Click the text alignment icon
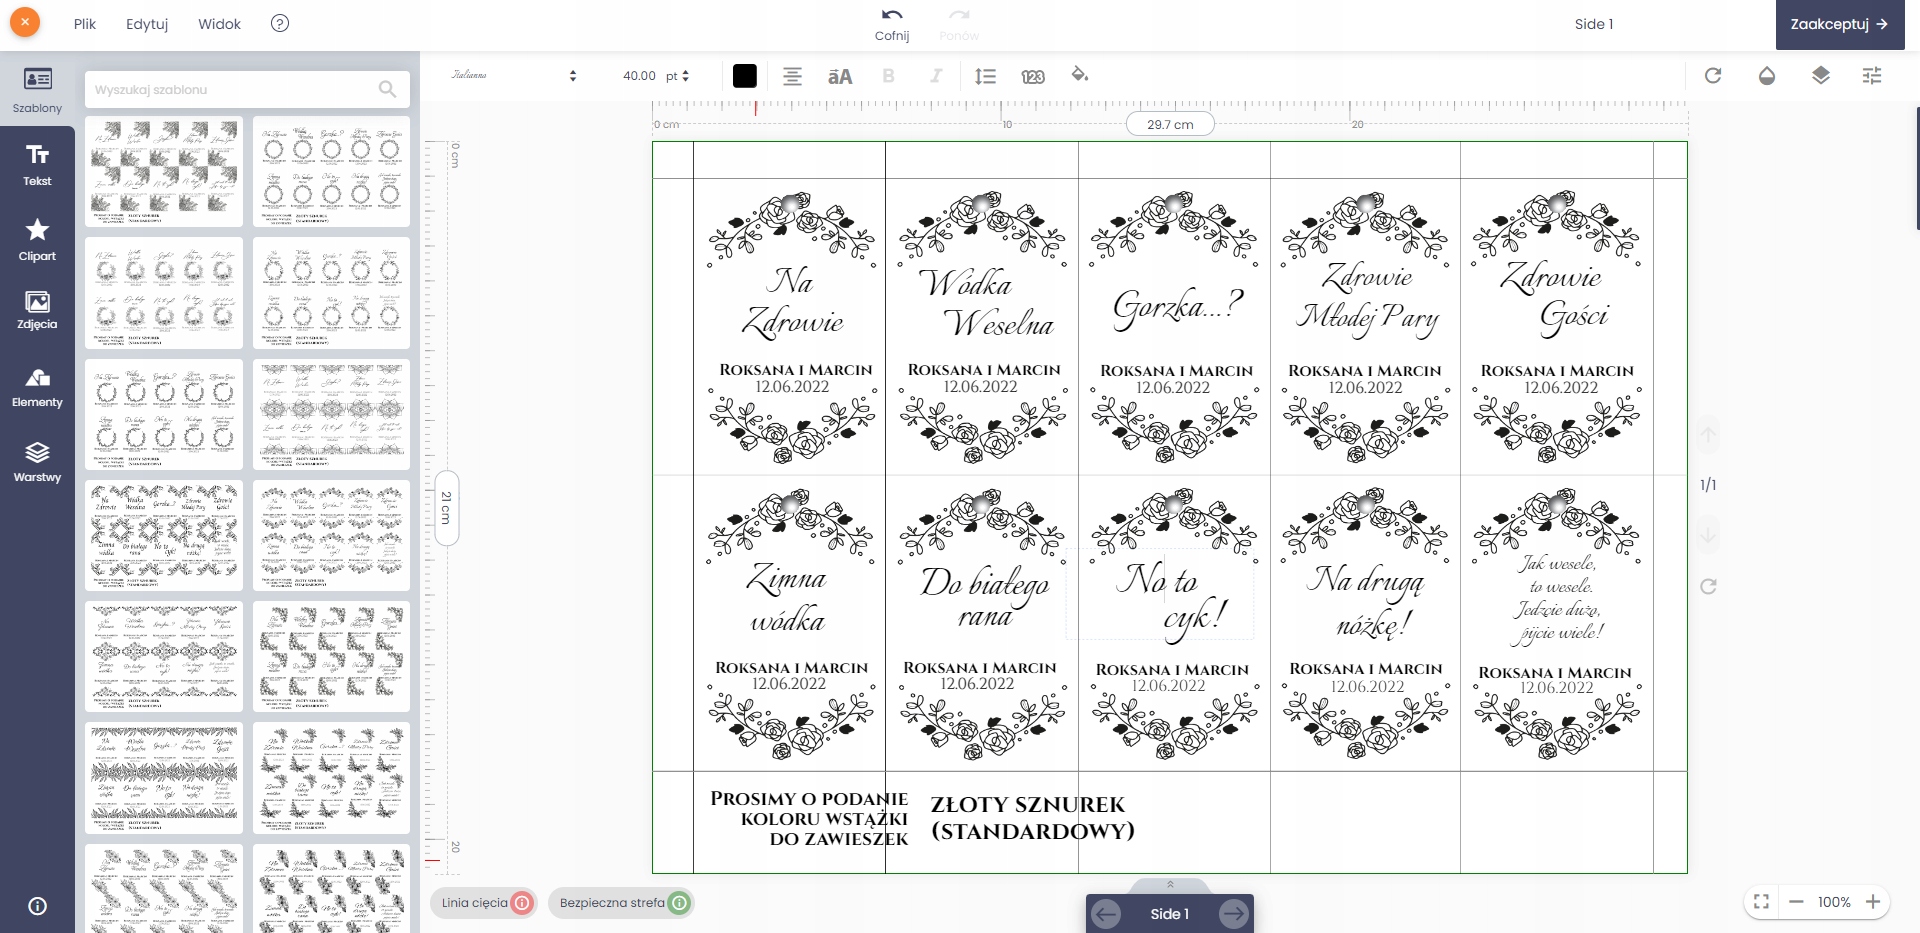Viewport: 1920px width, 933px height. pos(792,76)
